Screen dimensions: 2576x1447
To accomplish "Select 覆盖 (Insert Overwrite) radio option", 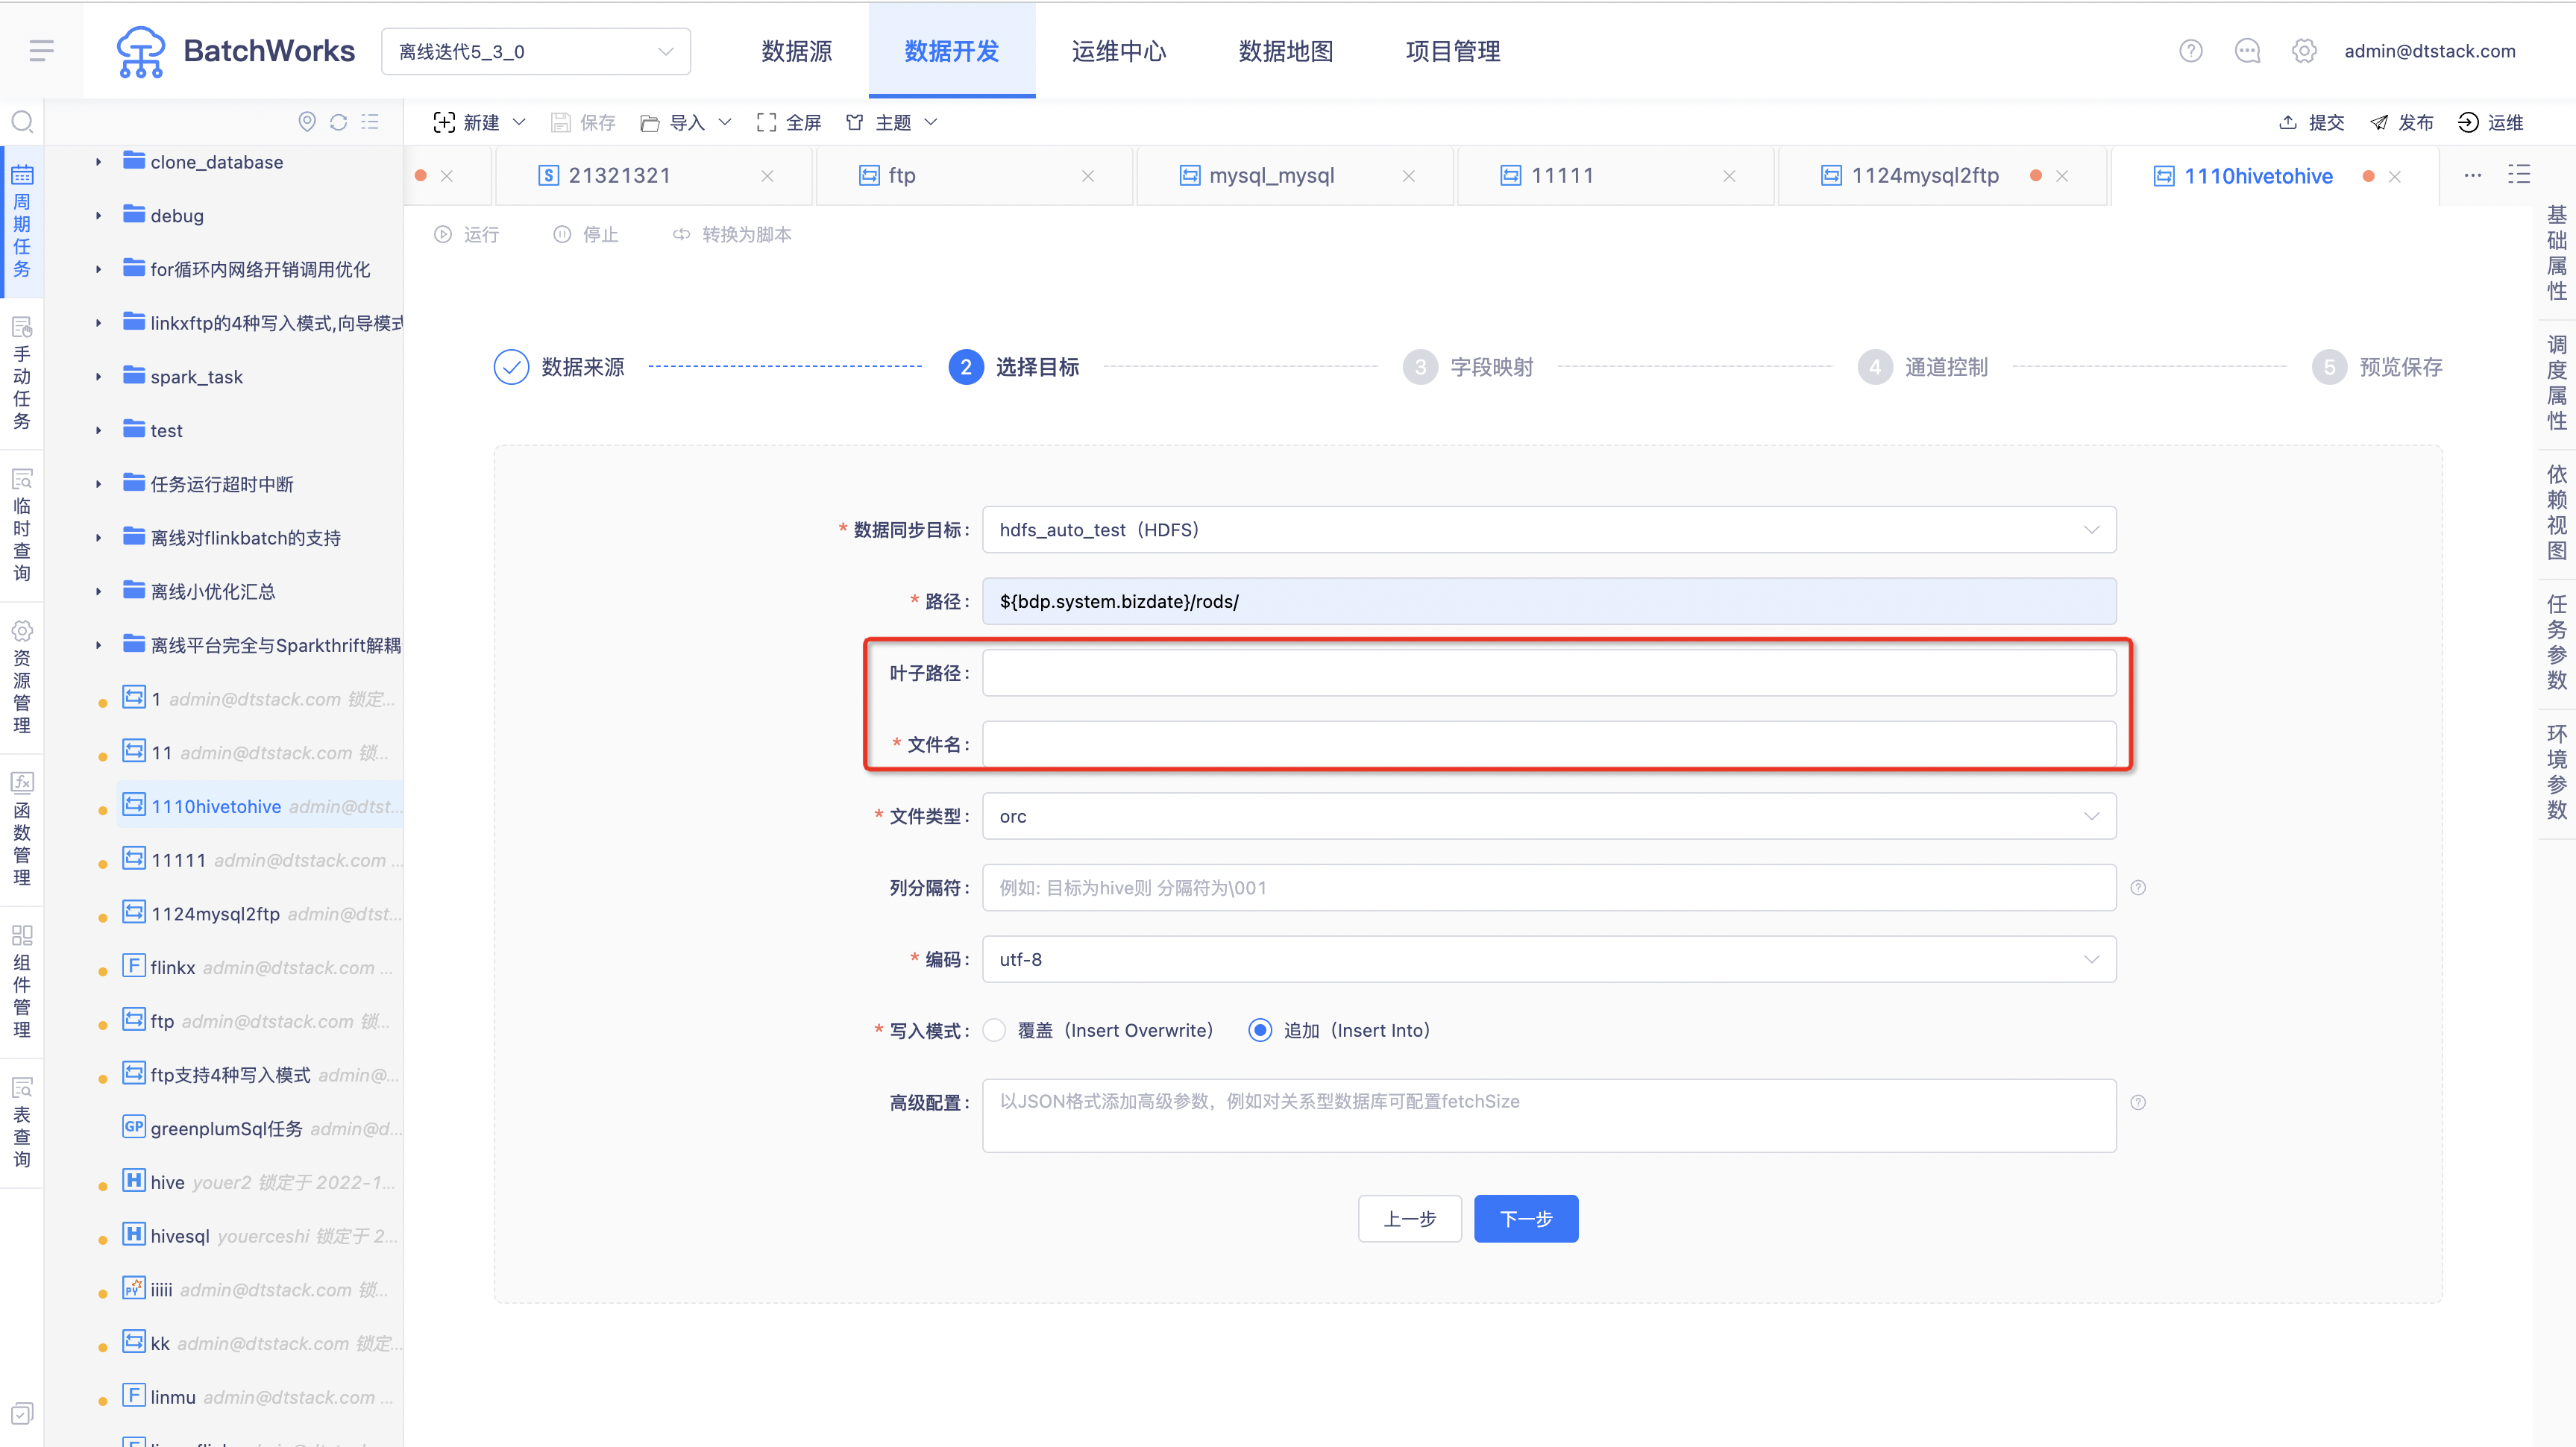I will 994,1030.
